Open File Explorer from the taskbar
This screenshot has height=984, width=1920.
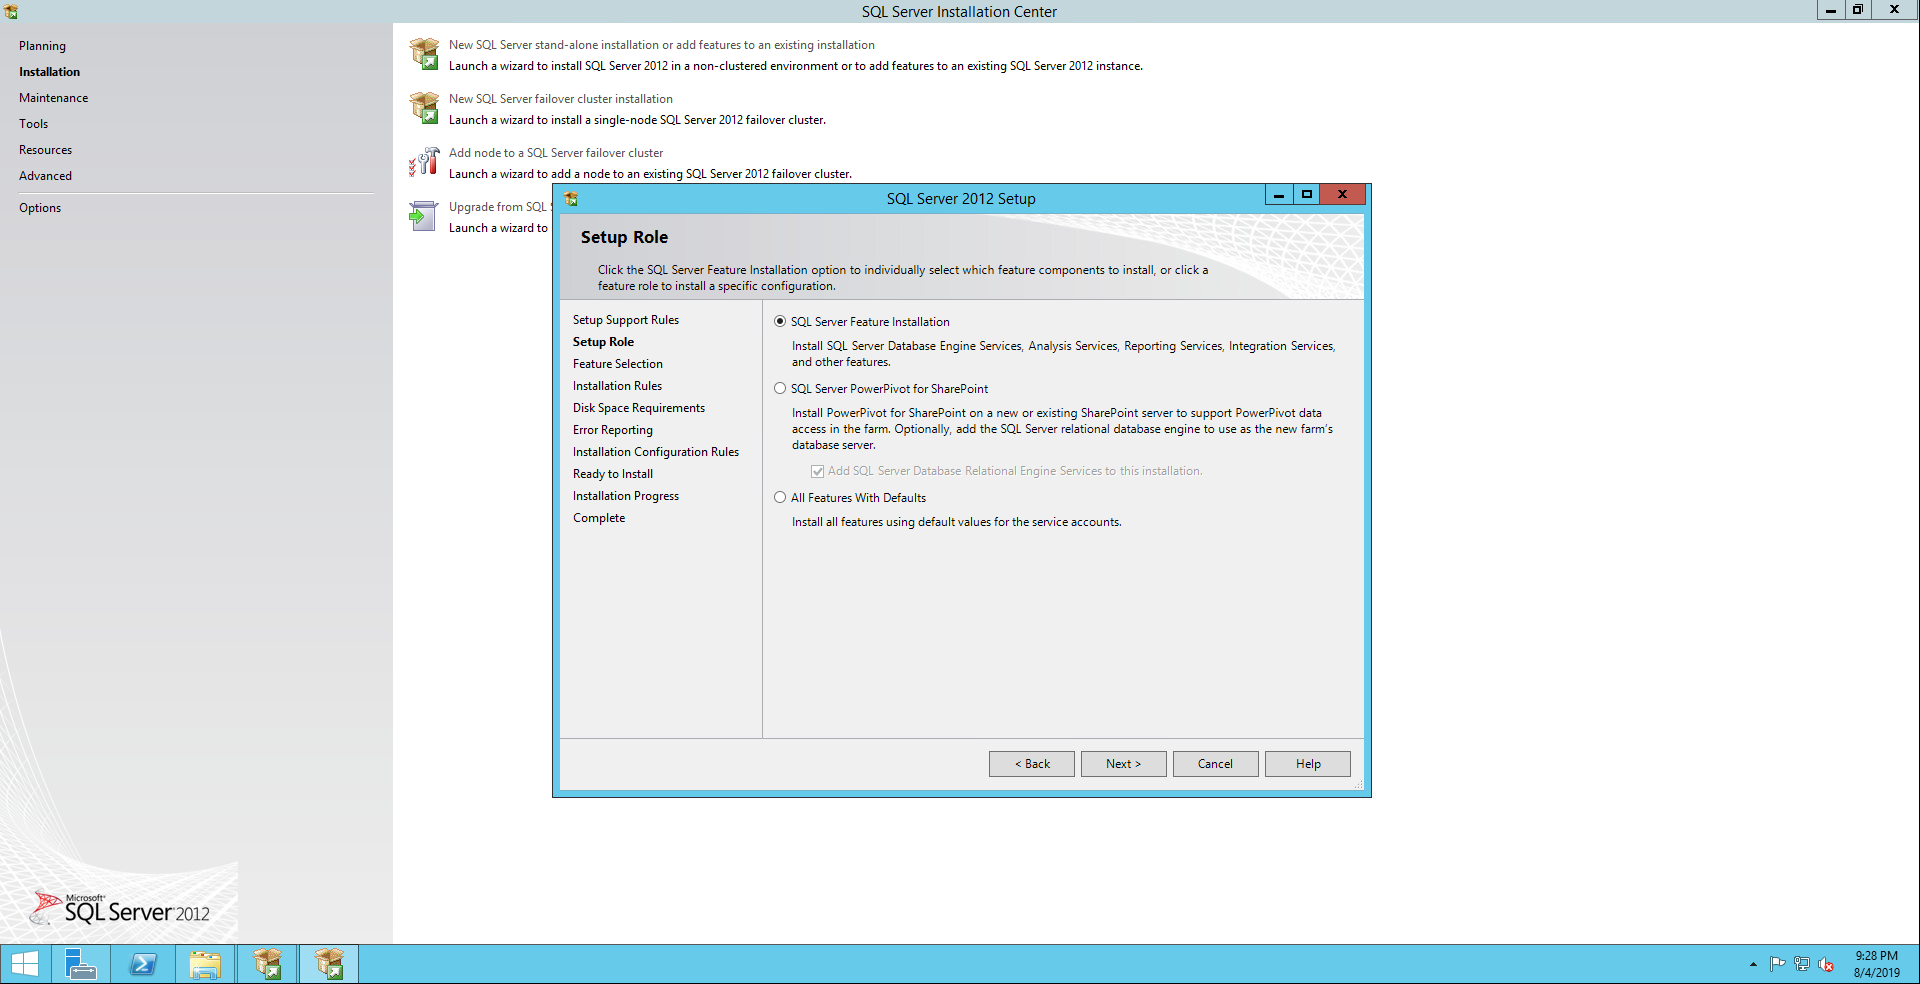[205, 964]
